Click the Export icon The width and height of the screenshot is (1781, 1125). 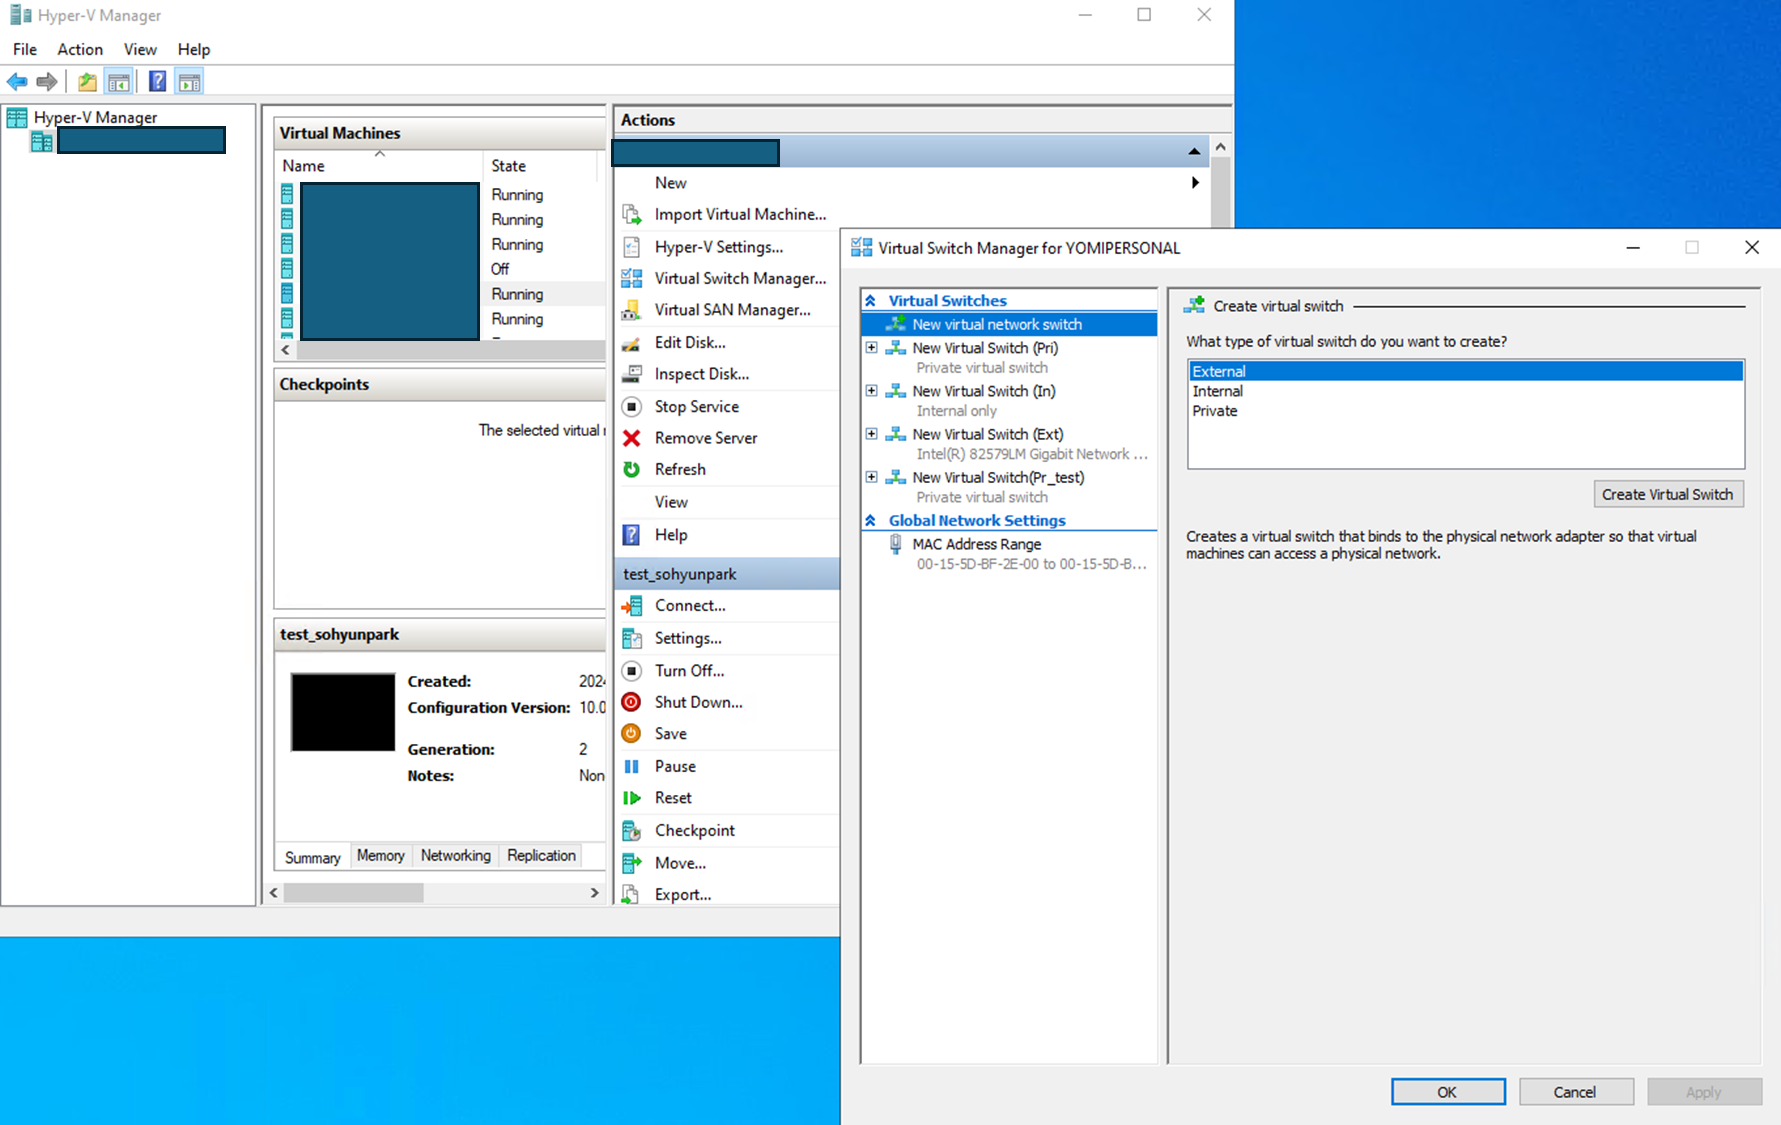click(x=632, y=894)
